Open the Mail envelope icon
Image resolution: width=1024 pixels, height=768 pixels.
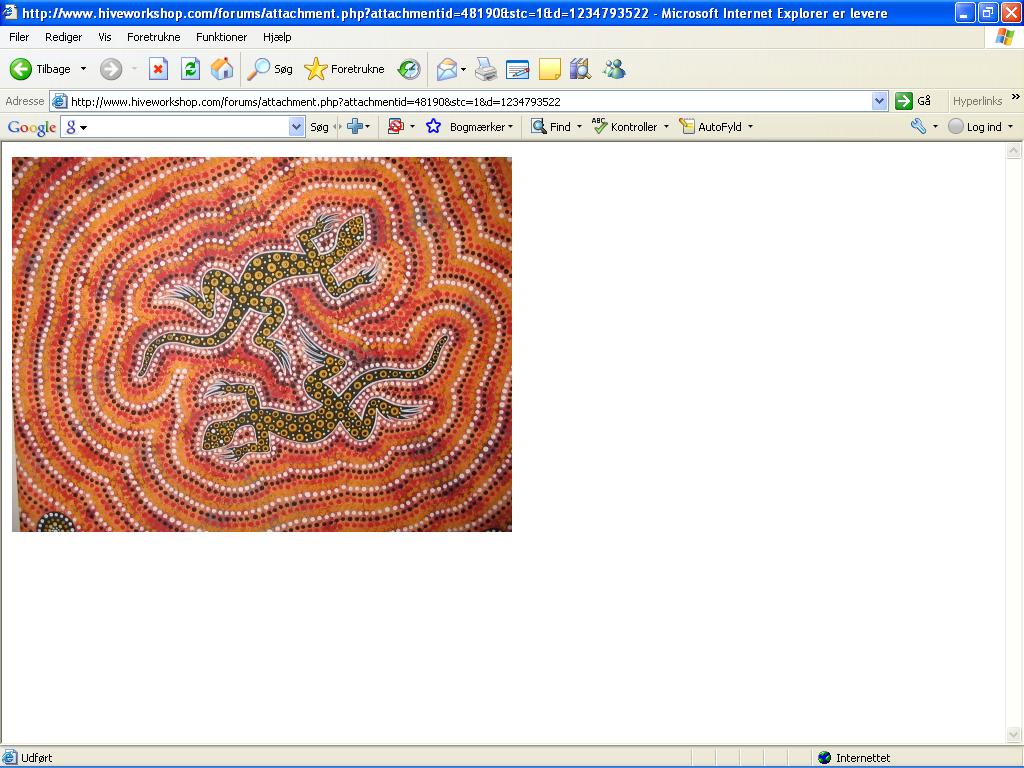pos(447,69)
